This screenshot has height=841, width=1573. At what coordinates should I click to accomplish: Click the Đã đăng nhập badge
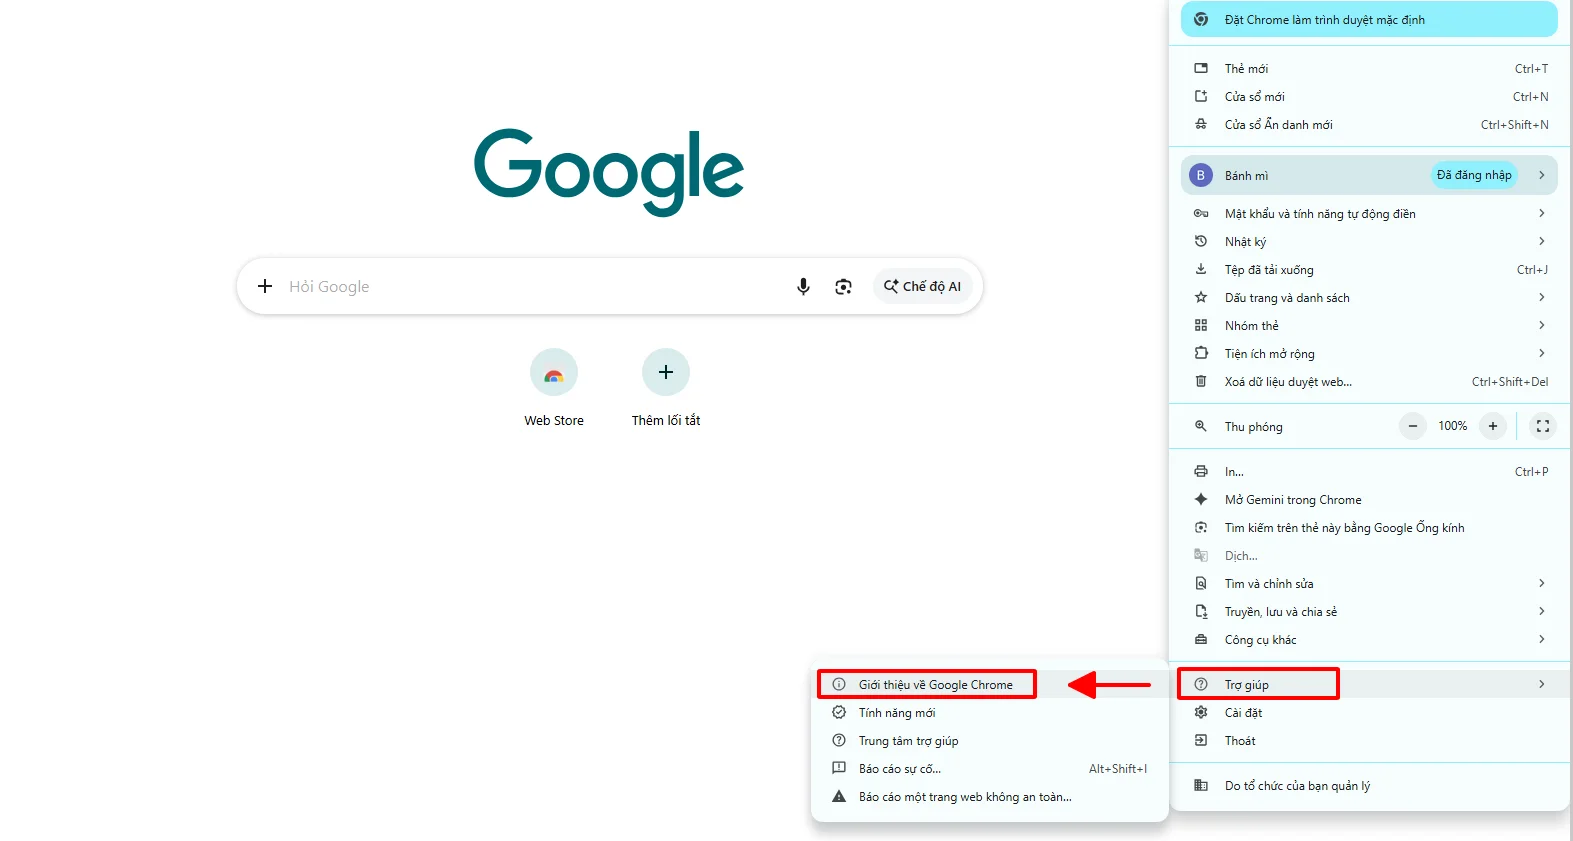[1474, 175]
